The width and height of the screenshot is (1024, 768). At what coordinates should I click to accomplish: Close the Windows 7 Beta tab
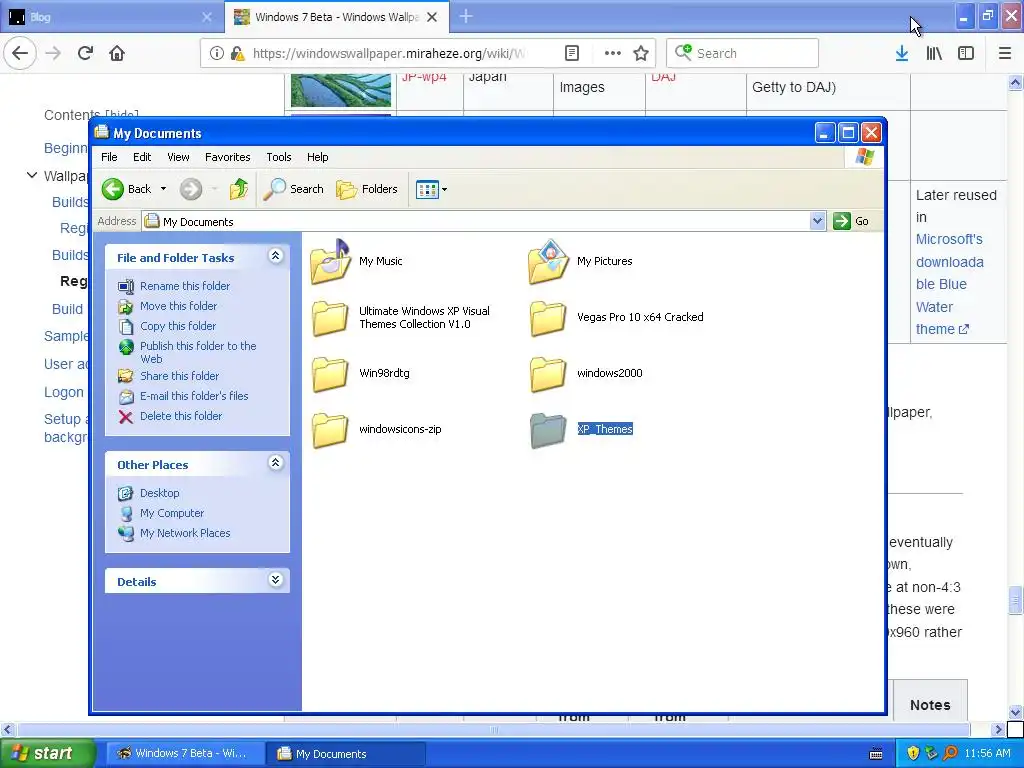pyautogui.click(x=432, y=17)
